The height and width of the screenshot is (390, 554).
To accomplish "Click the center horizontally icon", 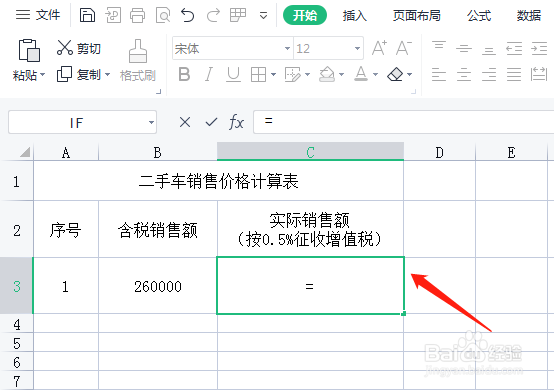I will (x=464, y=74).
